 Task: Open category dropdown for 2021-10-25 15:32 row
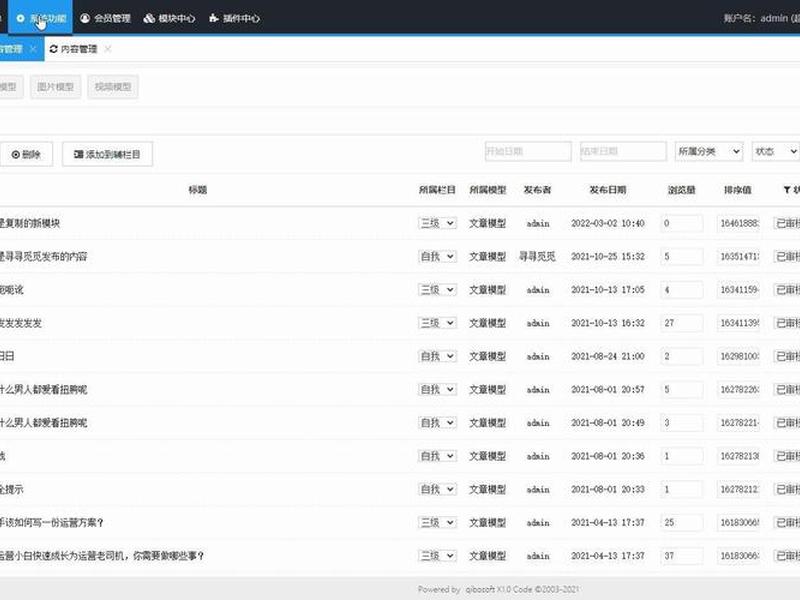437,256
